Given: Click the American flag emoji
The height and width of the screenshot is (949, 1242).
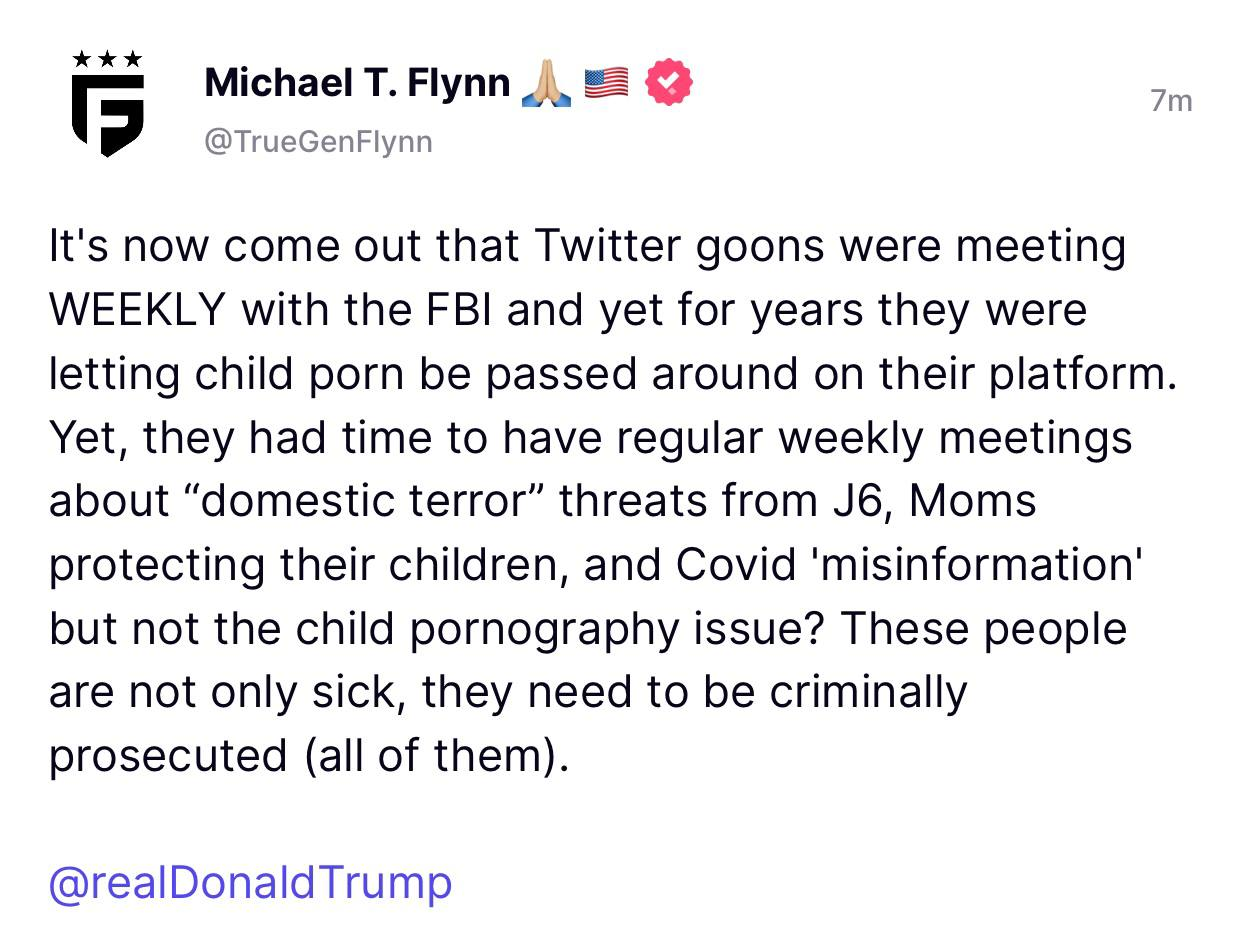Looking at the screenshot, I should point(606,83).
